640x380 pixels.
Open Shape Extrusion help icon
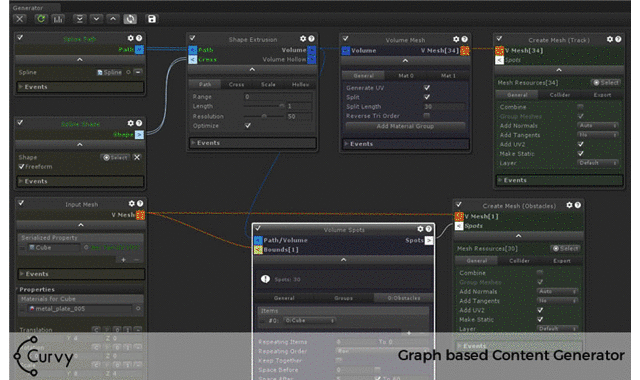point(311,38)
